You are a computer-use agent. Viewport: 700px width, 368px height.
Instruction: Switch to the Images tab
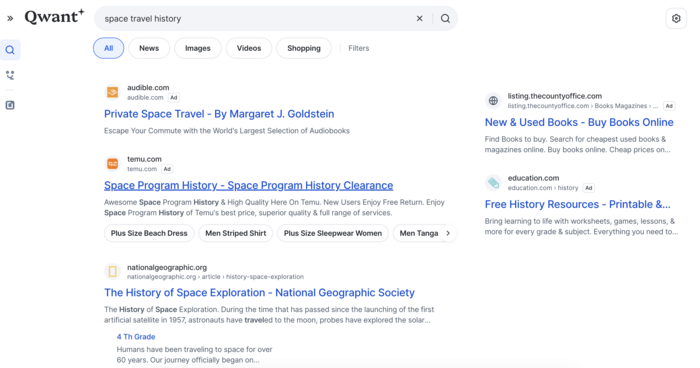click(x=198, y=48)
